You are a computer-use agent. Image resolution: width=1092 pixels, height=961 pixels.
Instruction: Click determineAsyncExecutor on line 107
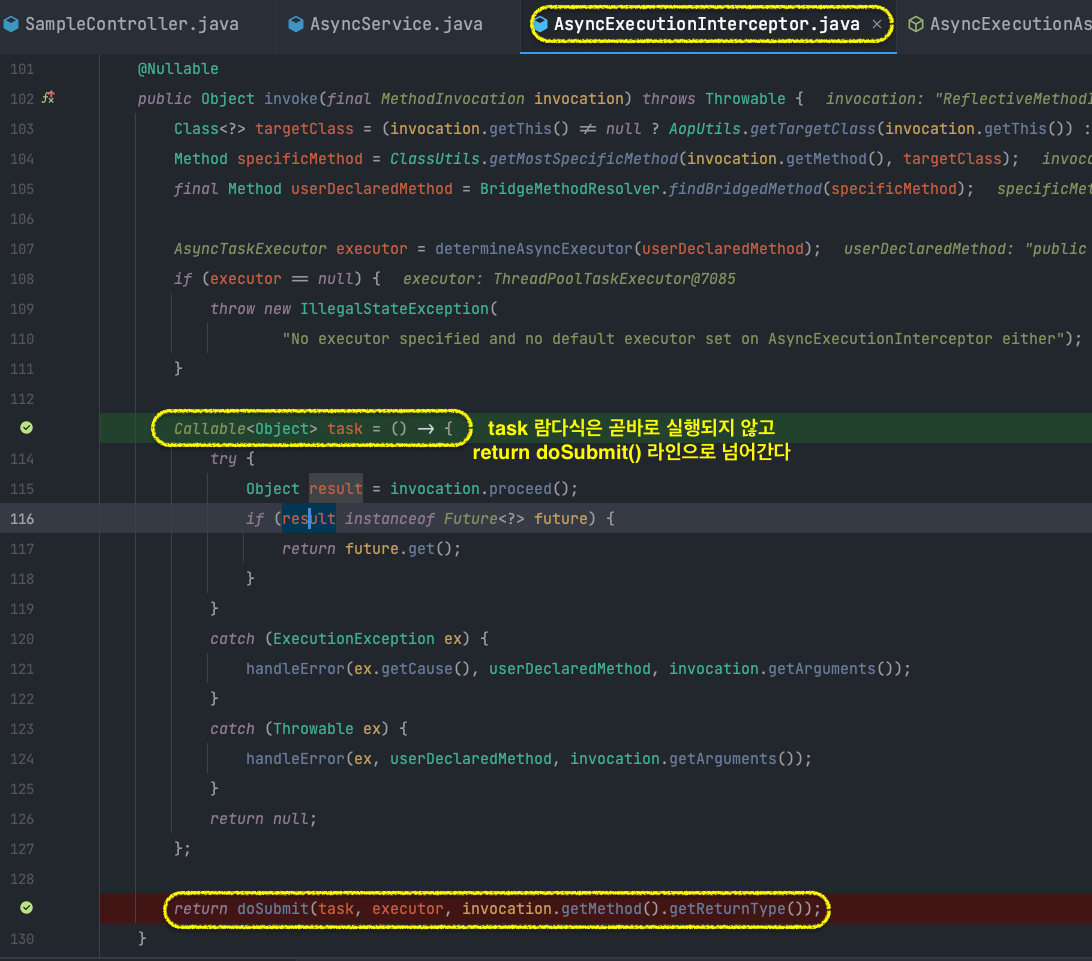pos(534,249)
